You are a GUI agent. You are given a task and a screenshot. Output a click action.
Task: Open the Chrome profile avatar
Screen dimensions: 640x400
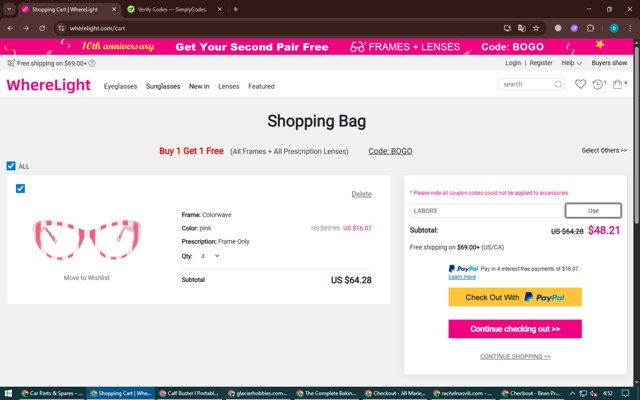(x=614, y=28)
